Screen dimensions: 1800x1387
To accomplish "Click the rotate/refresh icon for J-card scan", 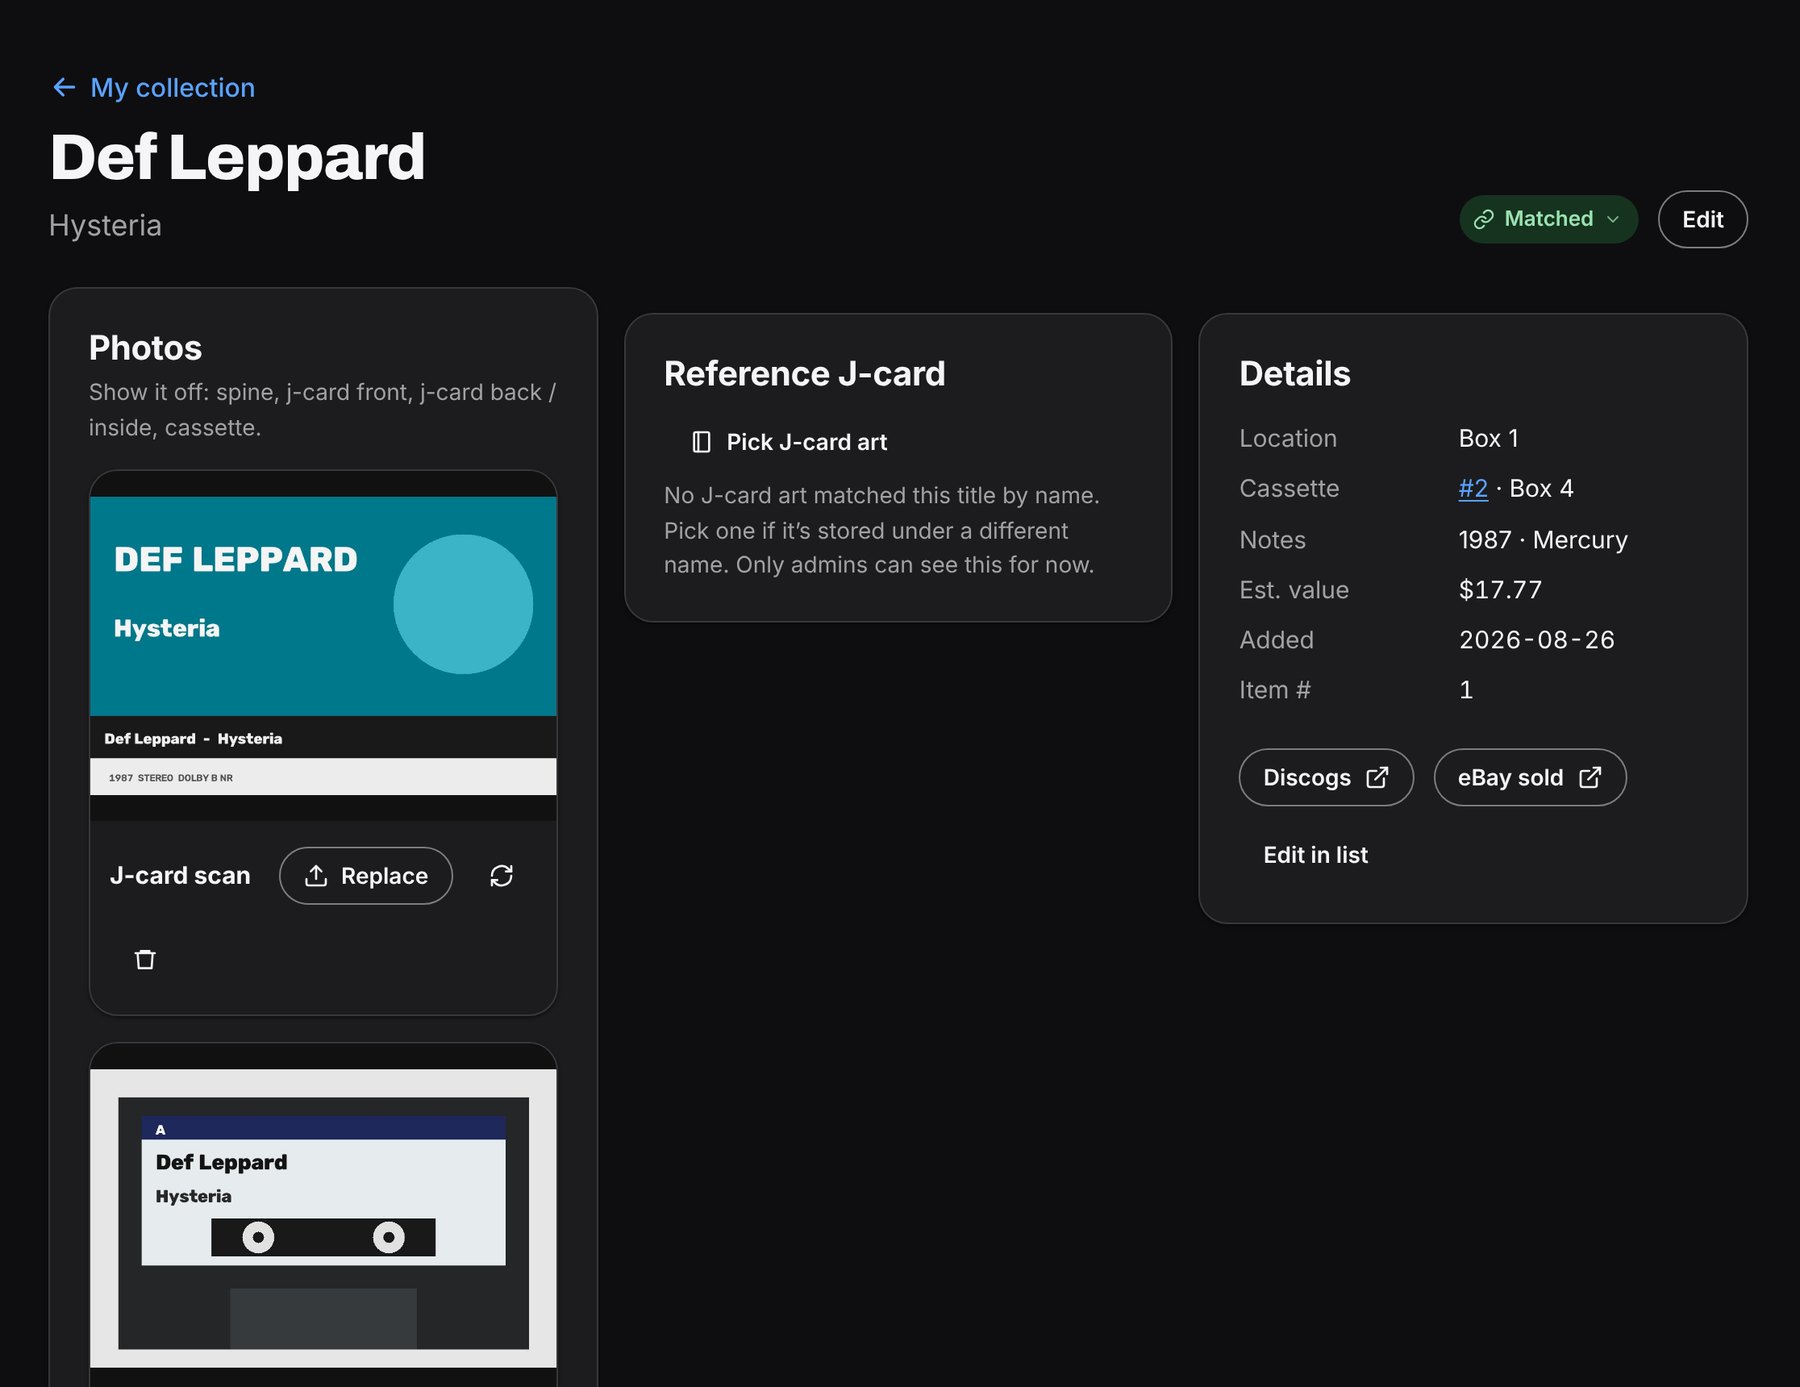I will [501, 876].
